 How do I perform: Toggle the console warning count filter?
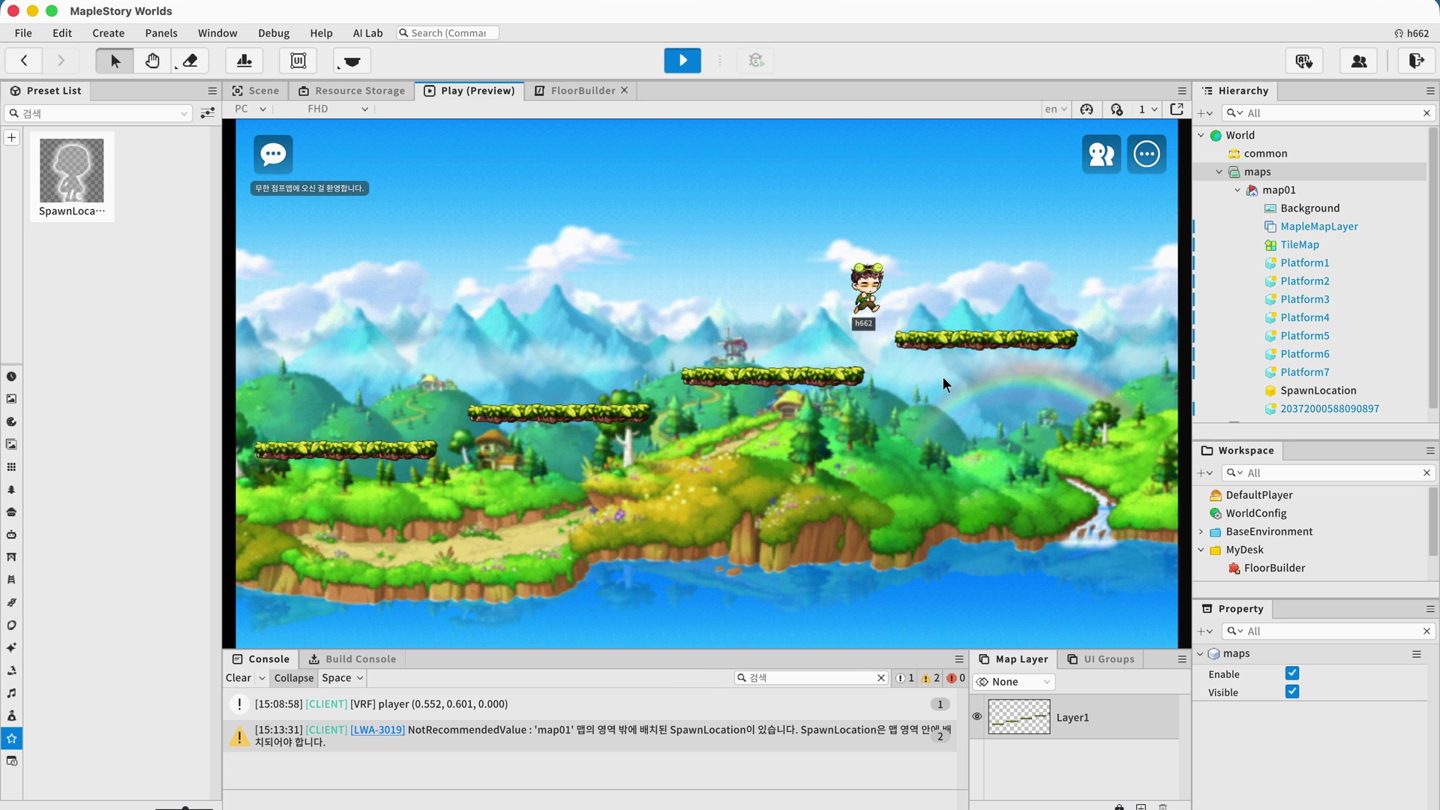pos(930,678)
